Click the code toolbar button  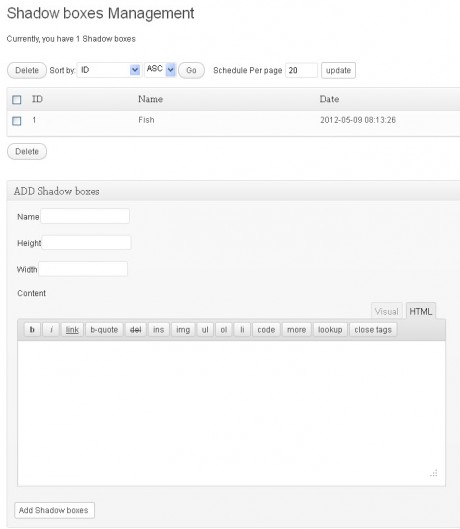266,329
